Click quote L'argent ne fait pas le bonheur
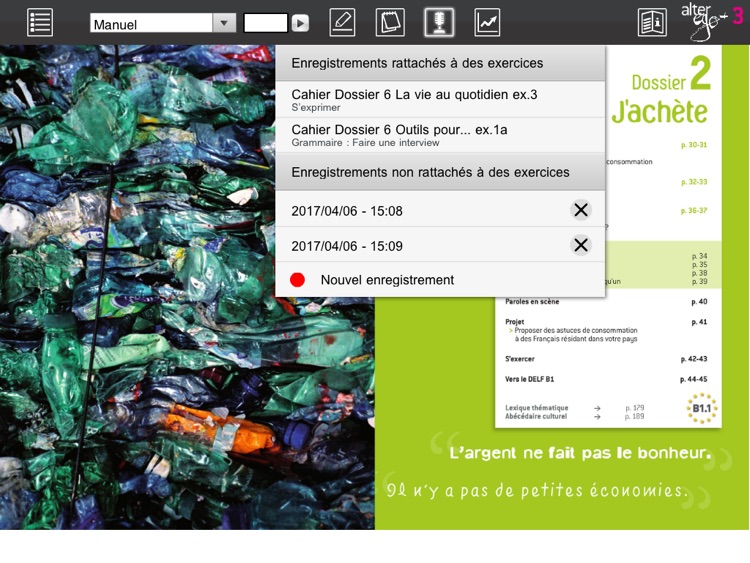 point(580,453)
